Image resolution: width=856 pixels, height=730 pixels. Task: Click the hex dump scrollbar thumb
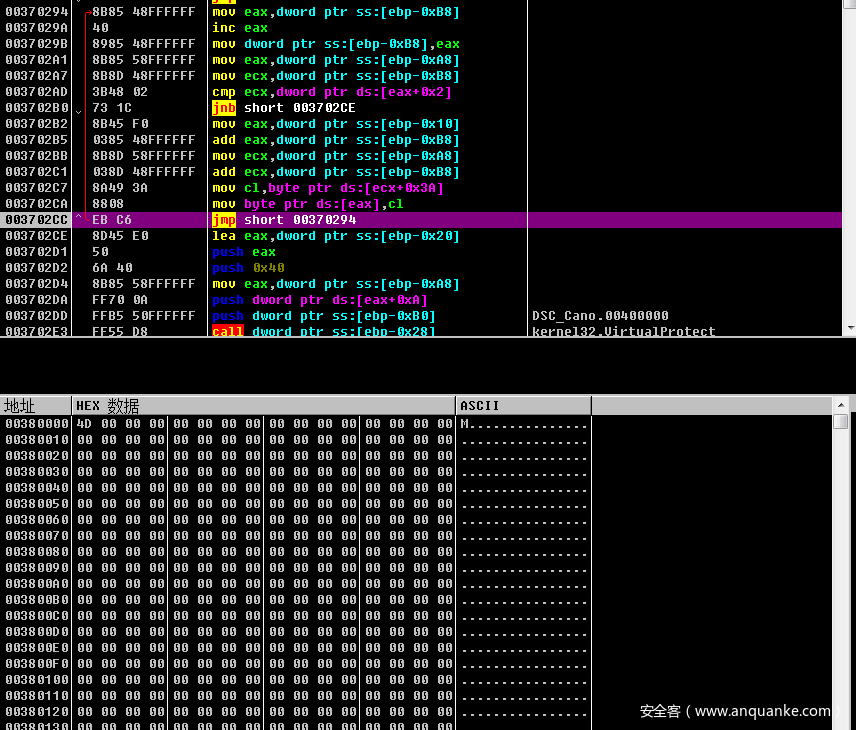click(840, 422)
